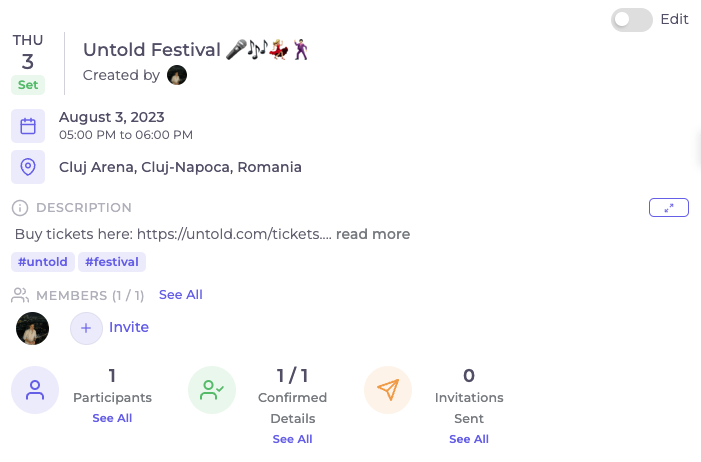701x462 pixels.
Task: Open See All next to Members
Action: click(181, 295)
